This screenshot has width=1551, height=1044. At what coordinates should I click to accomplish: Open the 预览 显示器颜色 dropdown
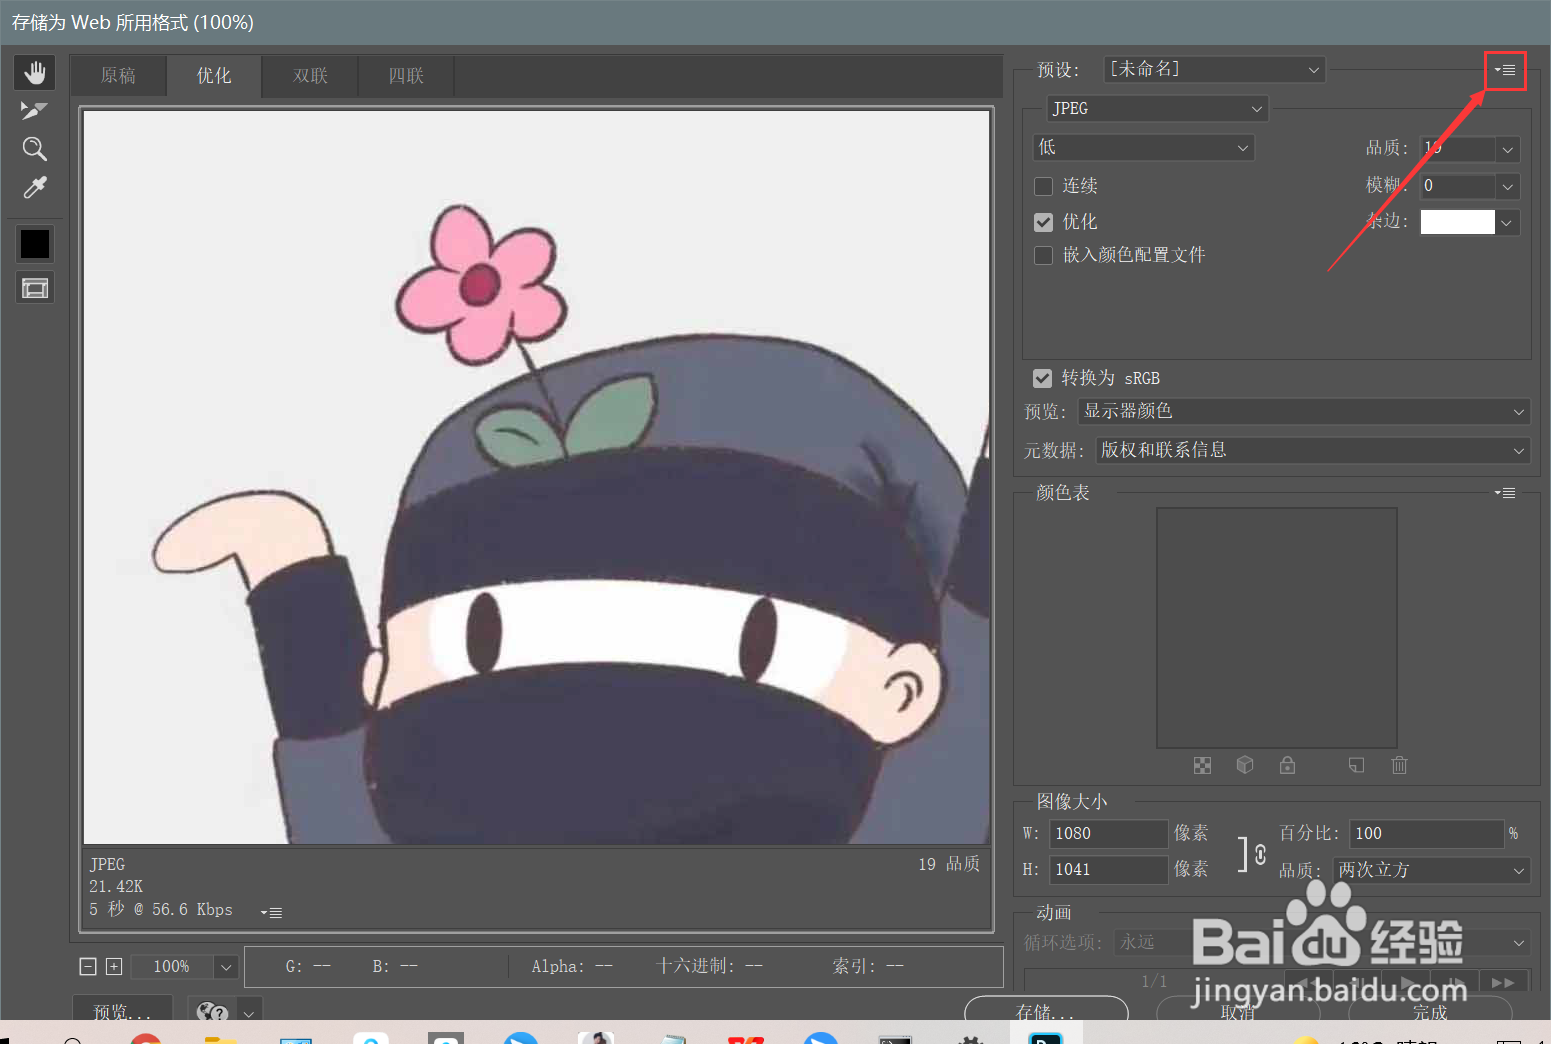coord(1304,411)
